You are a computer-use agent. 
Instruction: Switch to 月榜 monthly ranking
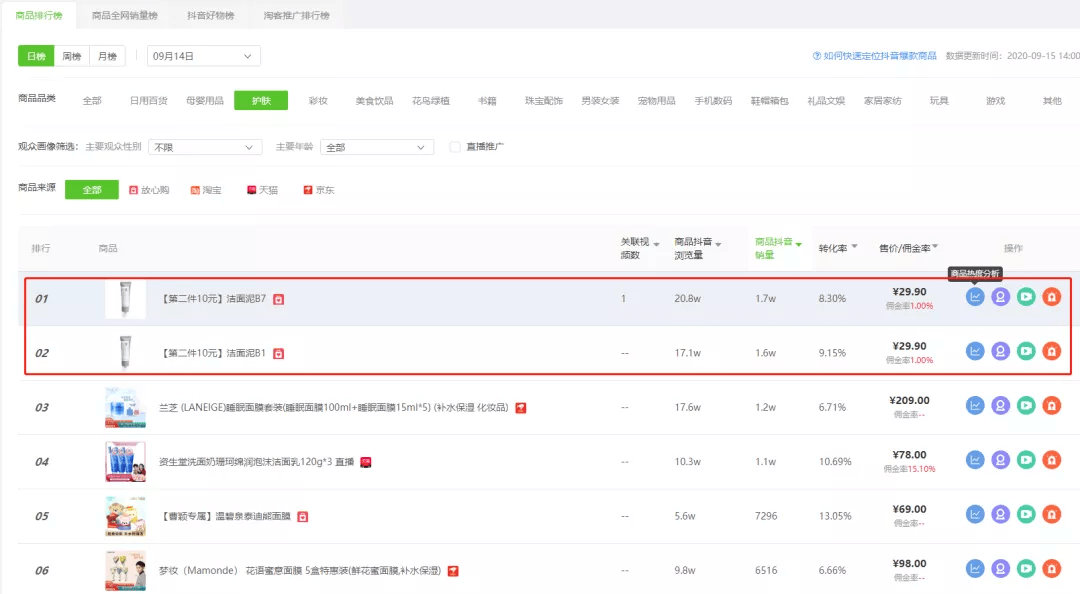click(107, 57)
